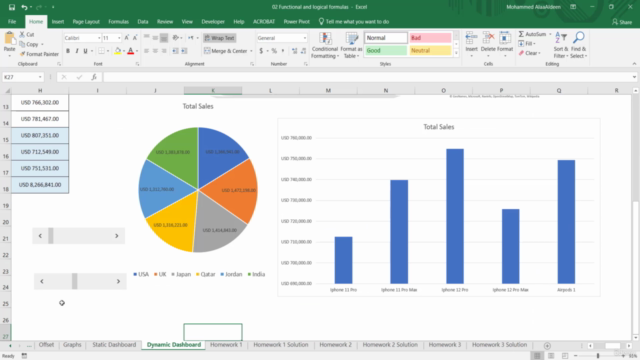Select cell showing USD 8,266,841.00

[40, 184]
